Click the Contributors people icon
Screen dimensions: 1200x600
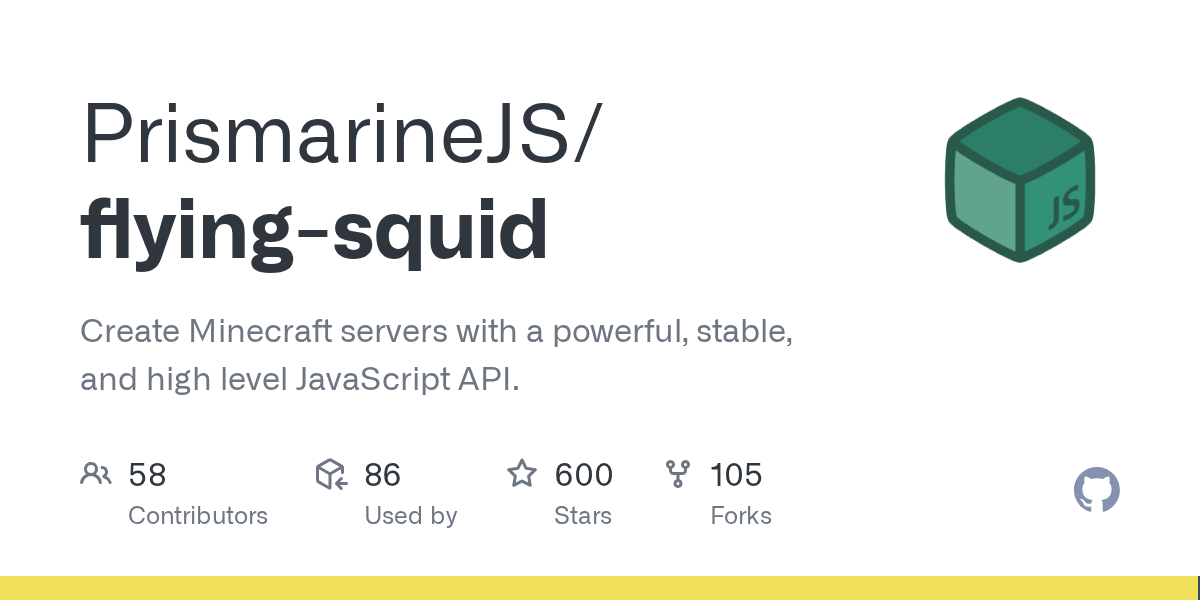point(96,474)
